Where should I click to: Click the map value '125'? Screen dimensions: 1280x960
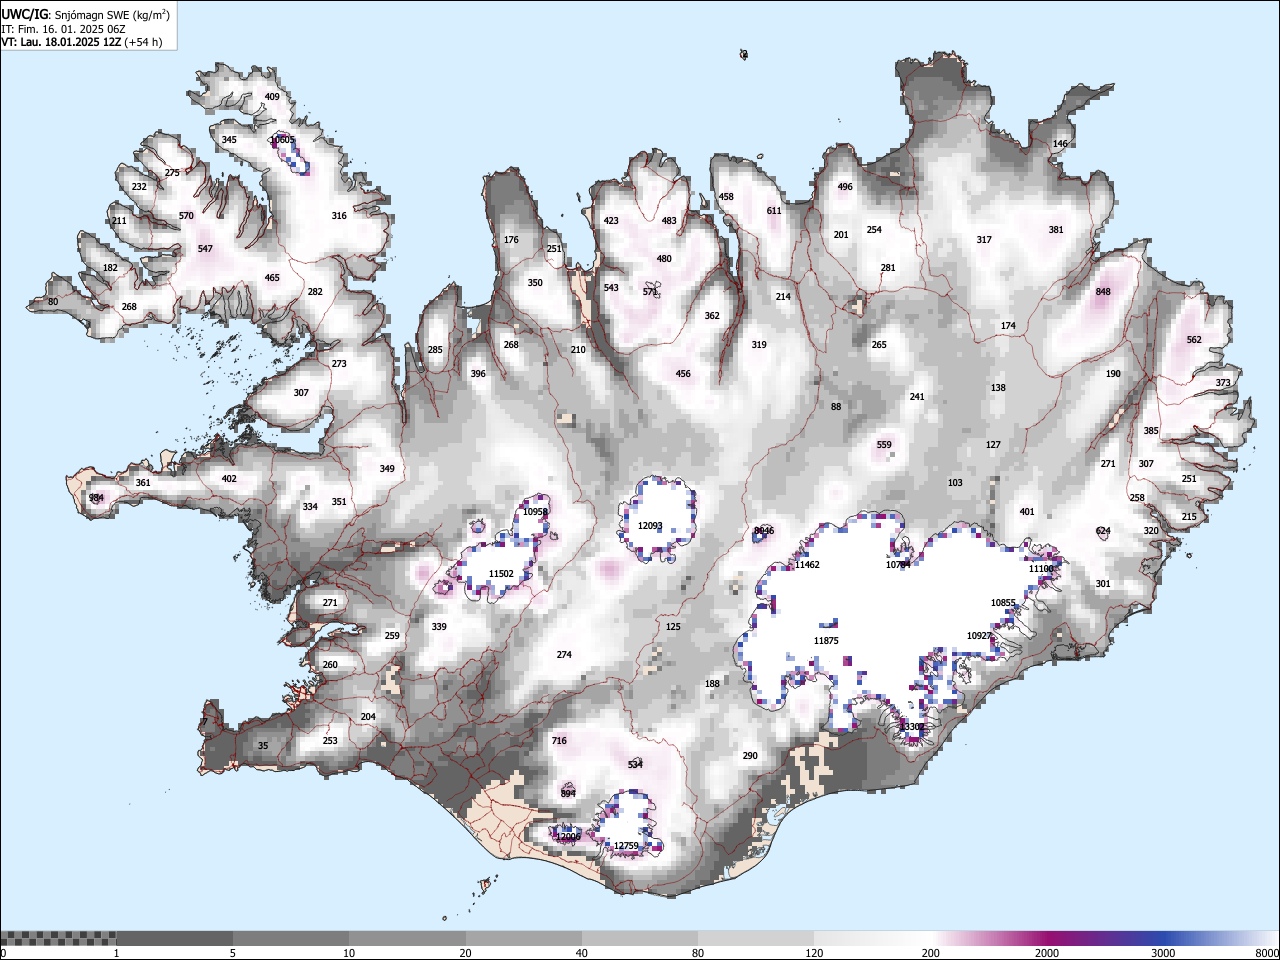(x=673, y=627)
